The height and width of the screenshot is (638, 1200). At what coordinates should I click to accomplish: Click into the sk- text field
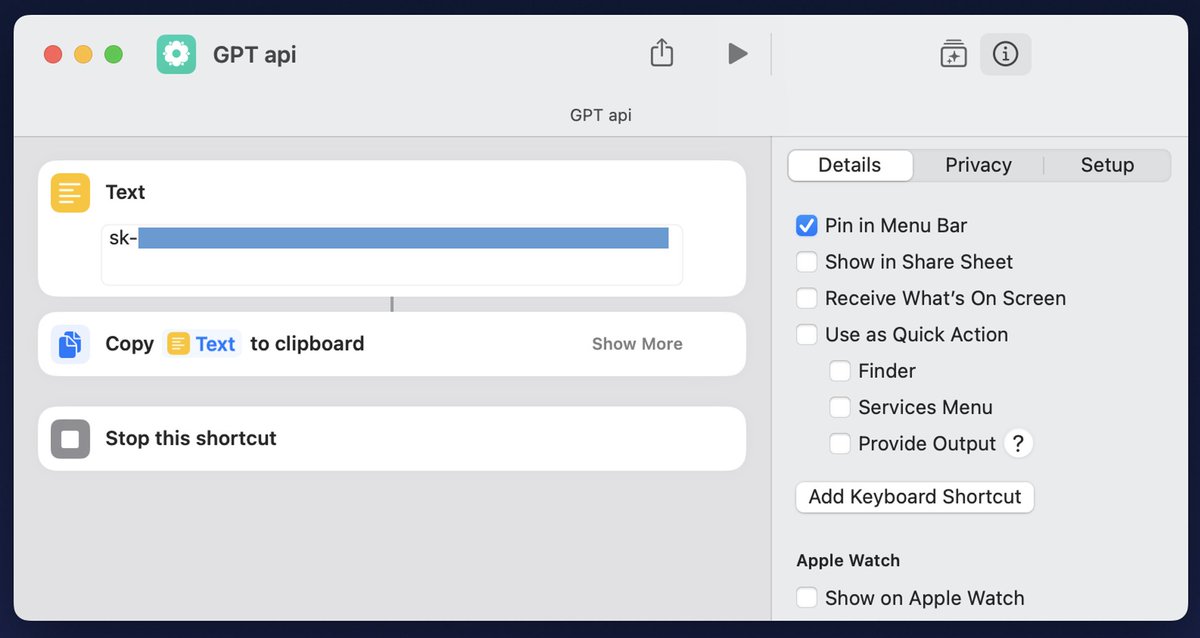[x=392, y=255]
